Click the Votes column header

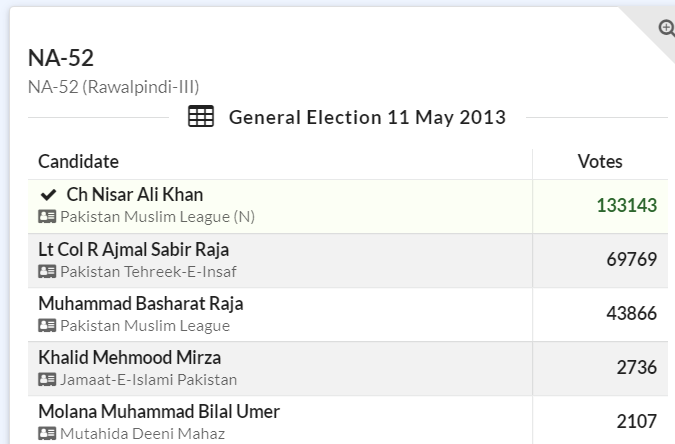pyautogui.click(x=600, y=161)
